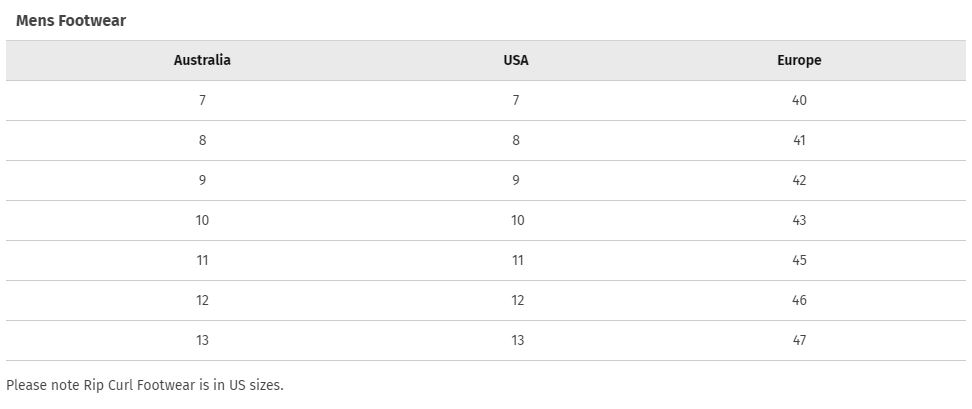Select the Australia column header

[x=202, y=60]
